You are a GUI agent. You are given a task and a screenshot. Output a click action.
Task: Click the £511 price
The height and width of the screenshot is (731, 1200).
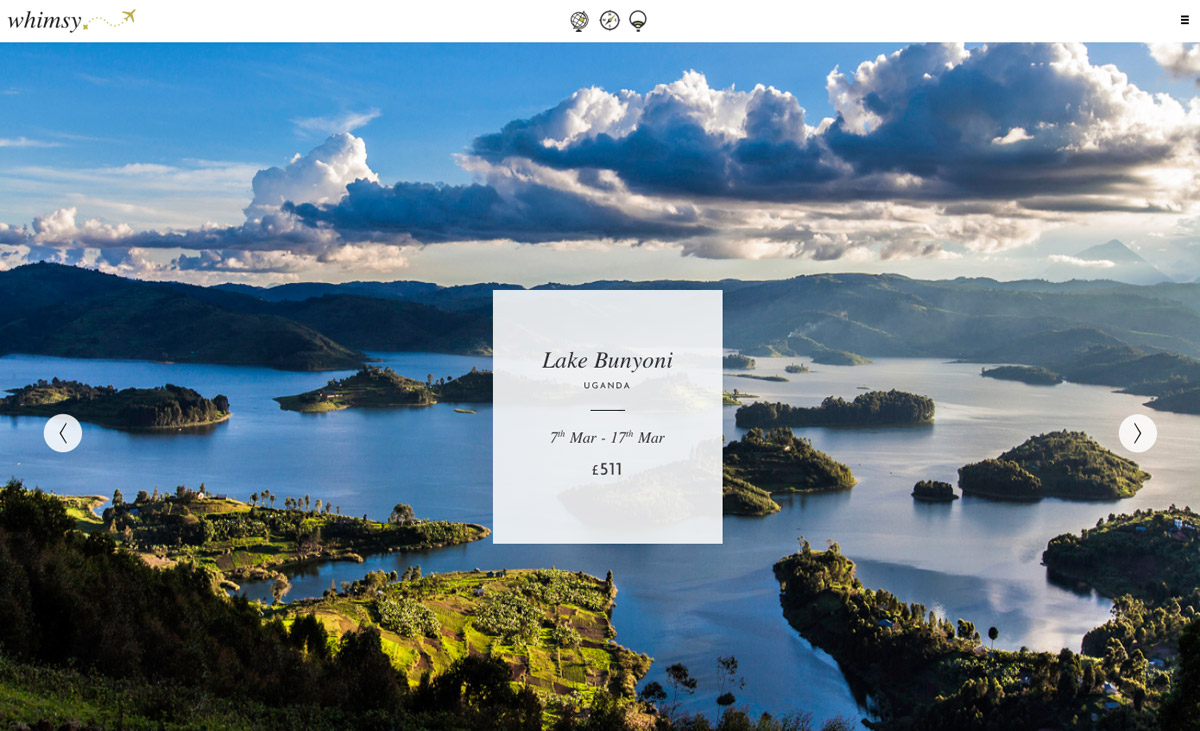pos(607,469)
